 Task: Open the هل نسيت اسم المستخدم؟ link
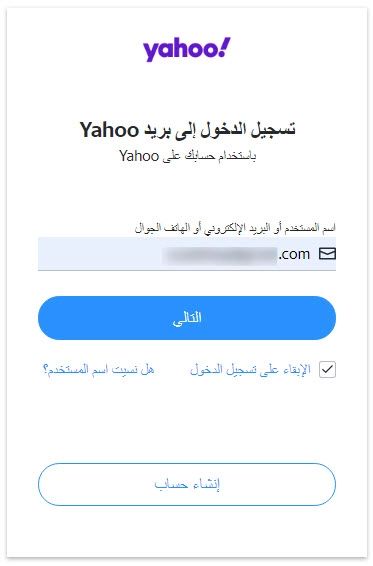click(99, 369)
